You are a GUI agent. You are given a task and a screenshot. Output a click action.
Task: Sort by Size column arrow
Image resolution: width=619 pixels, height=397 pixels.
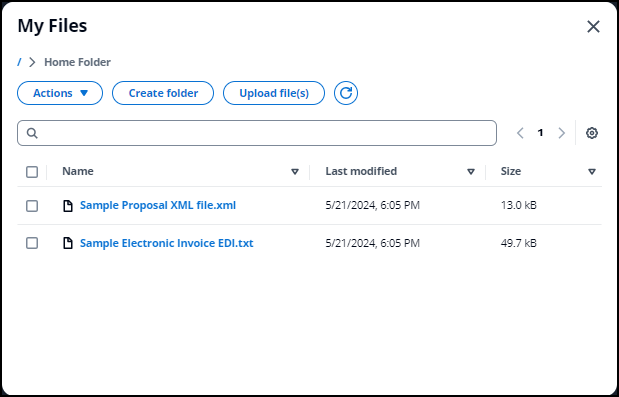tap(592, 172)
